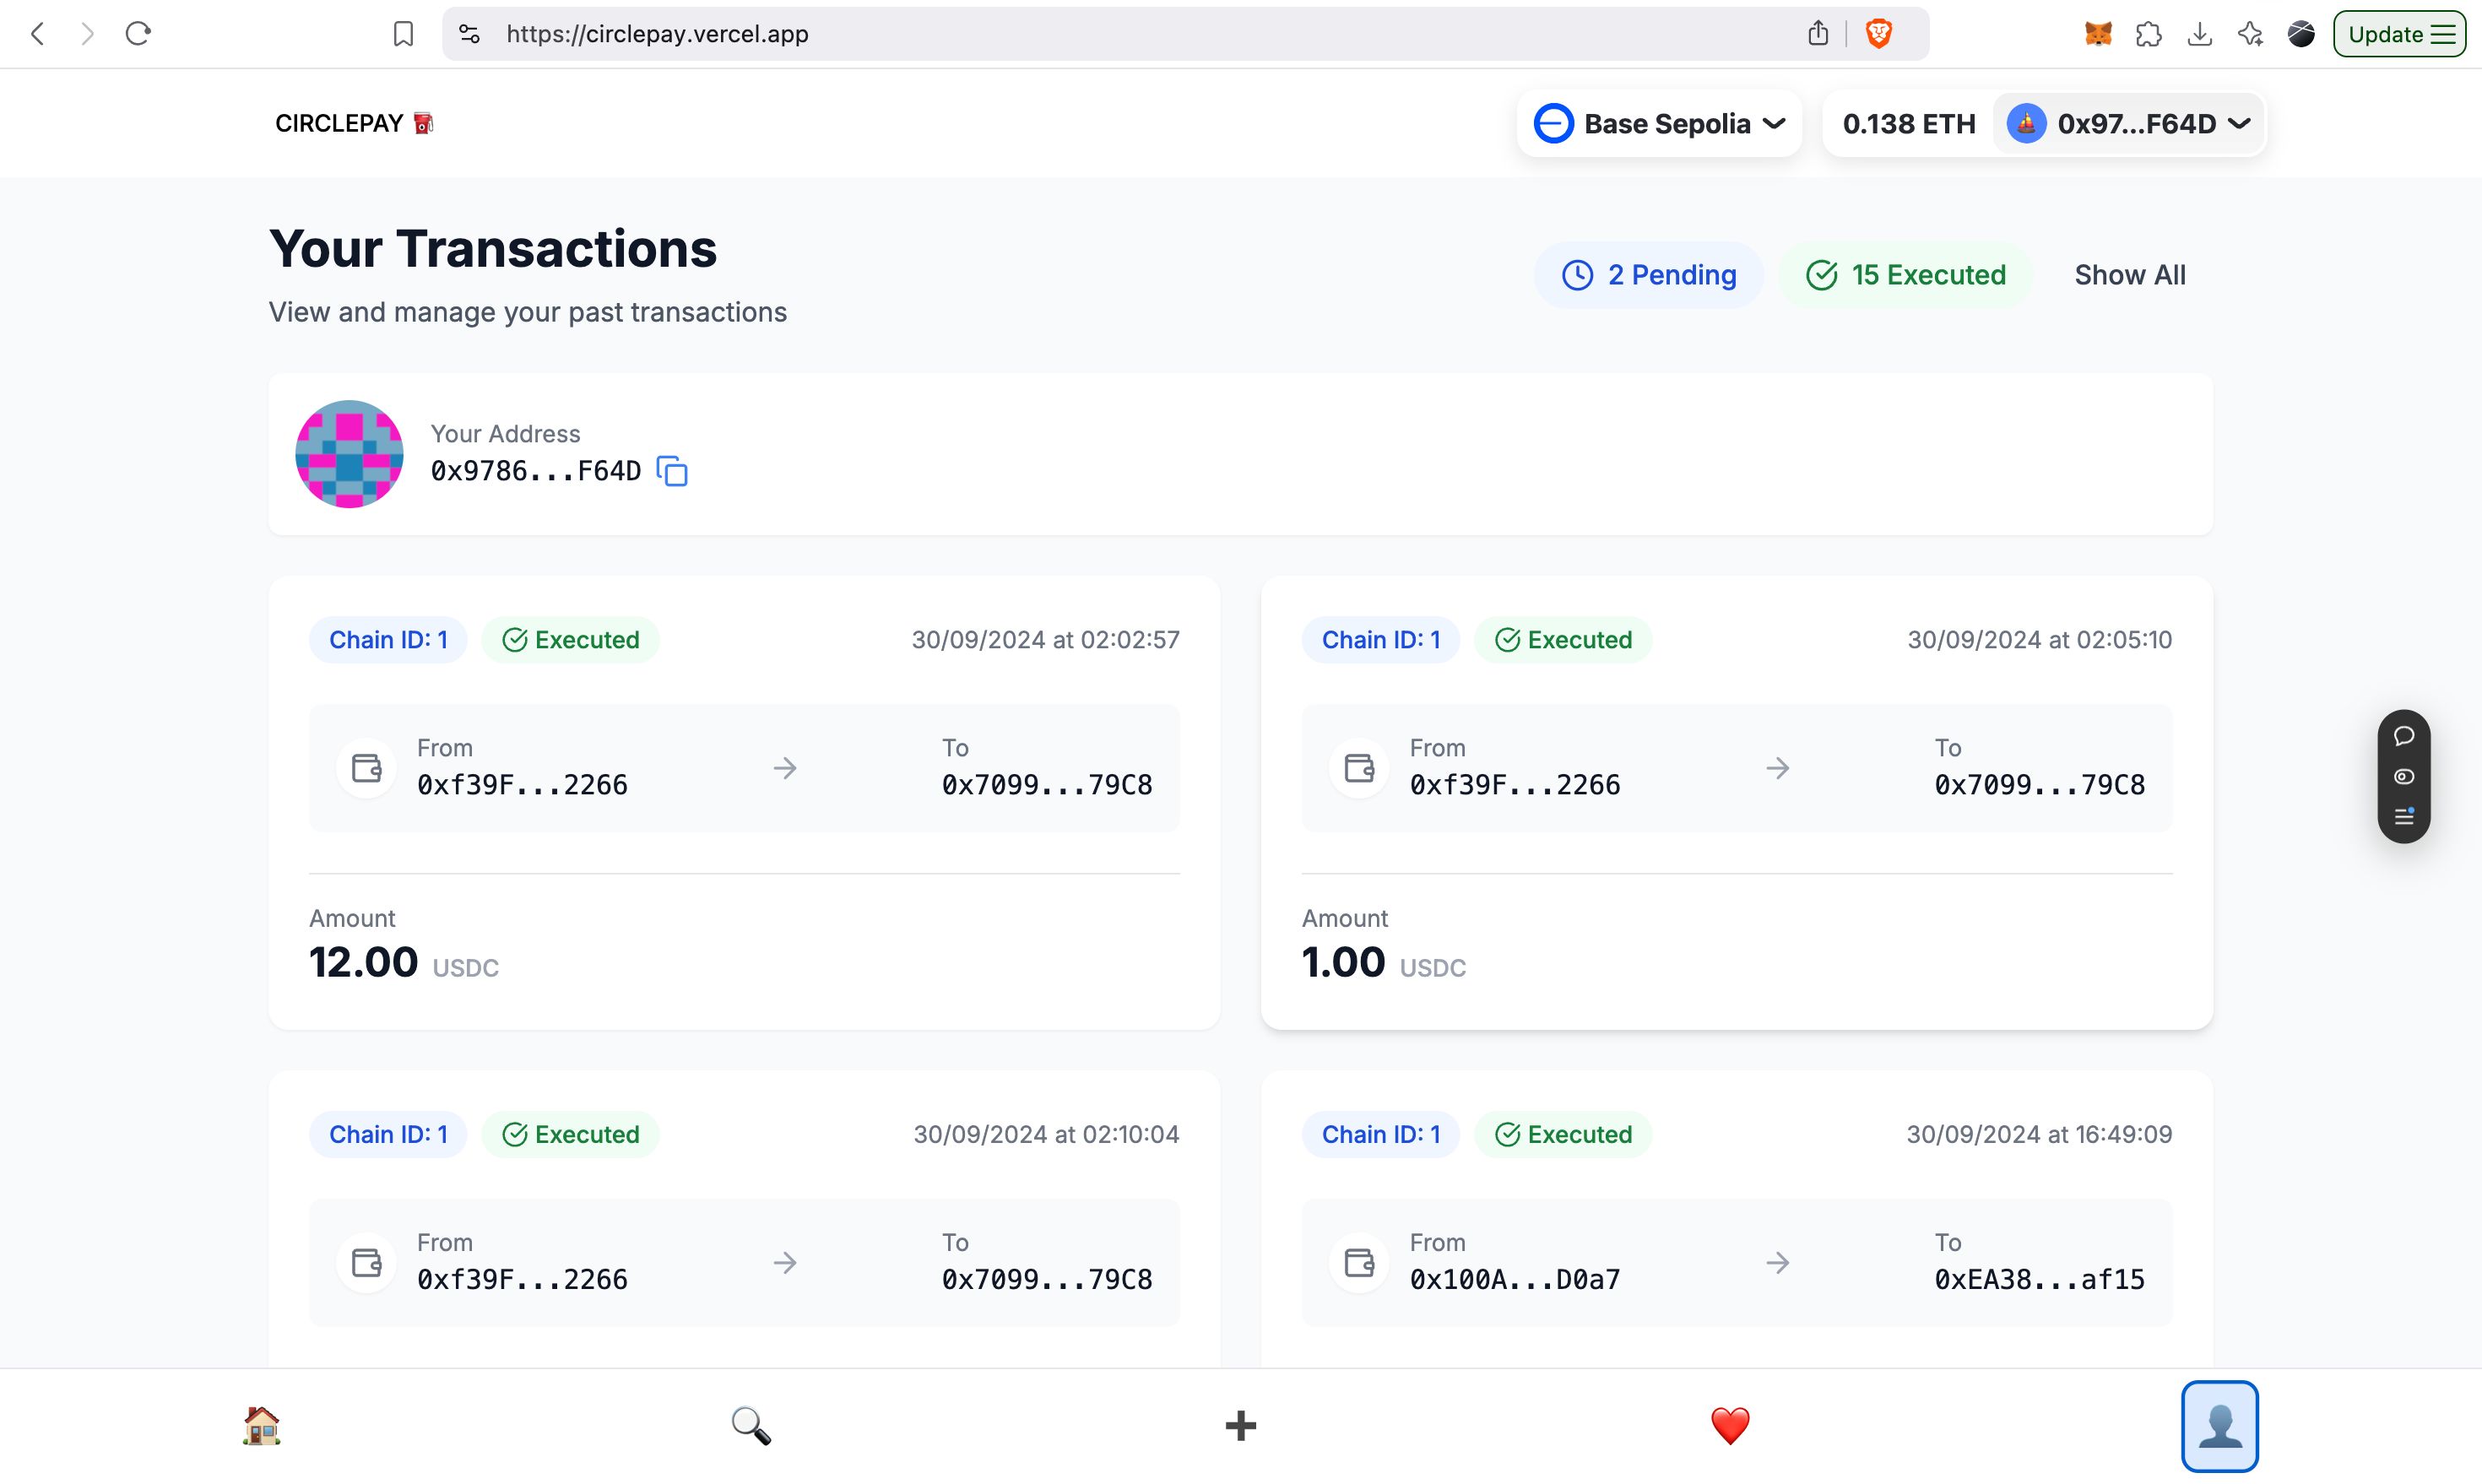Toggle the 2 Pending transactions filter

pyautogui.click(x=1648, y=275)
